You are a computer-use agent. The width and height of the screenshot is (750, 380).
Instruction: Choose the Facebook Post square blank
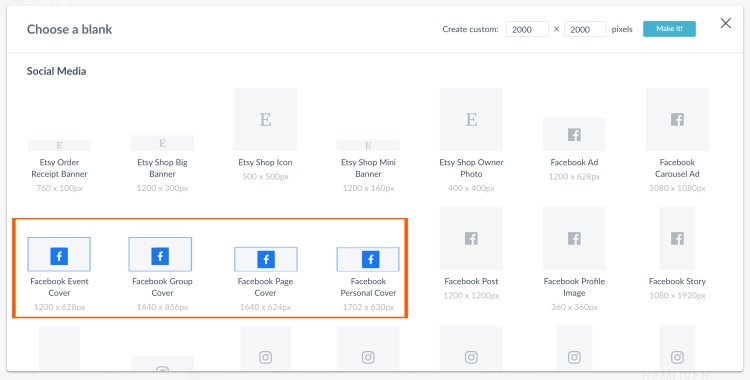(x=471, y=238)
